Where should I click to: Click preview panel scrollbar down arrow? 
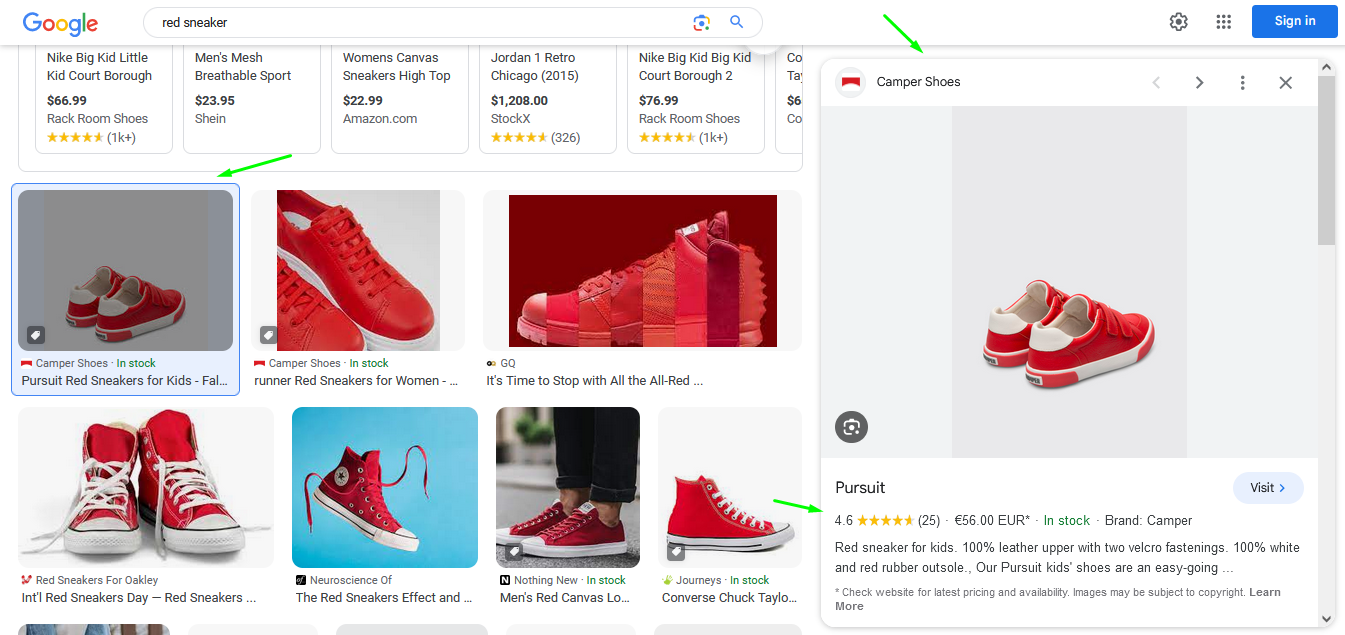[x=1327, y=619]
